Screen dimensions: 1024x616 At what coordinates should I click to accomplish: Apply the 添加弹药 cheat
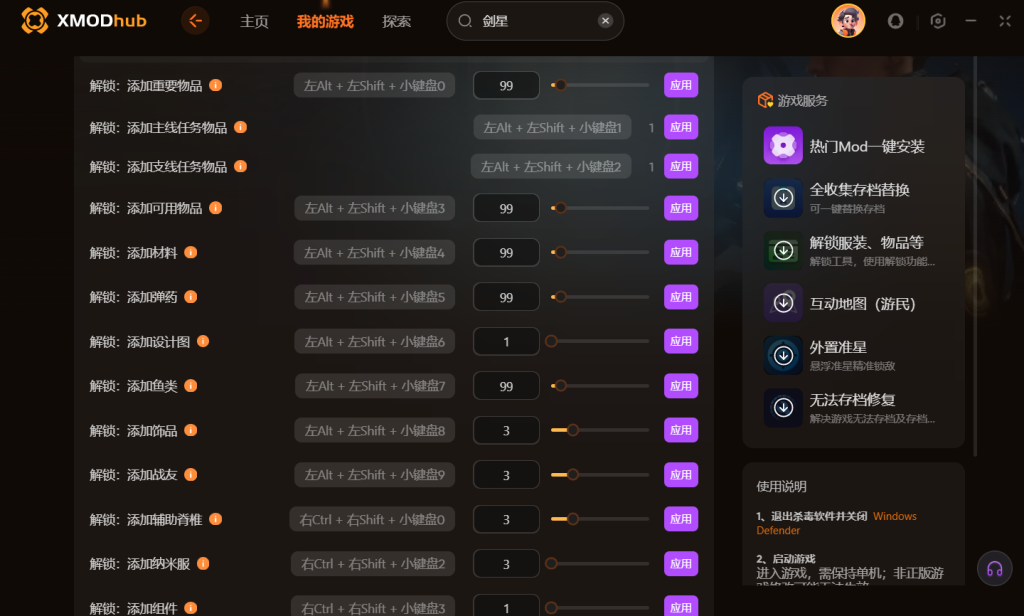(681, 297)
